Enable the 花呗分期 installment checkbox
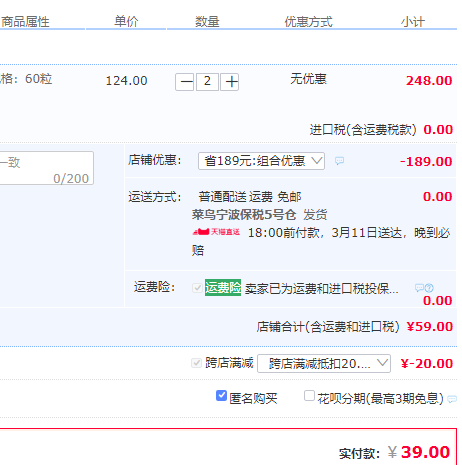Viewport: 462px width, 465px height. pyautogui.click(x=309, y=396)
